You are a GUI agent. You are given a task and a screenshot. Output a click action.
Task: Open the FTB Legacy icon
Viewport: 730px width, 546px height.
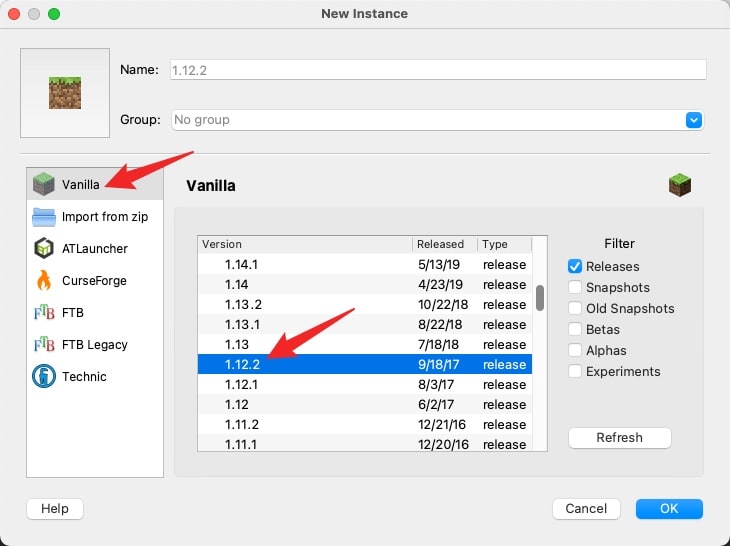(x=44, y=344)
